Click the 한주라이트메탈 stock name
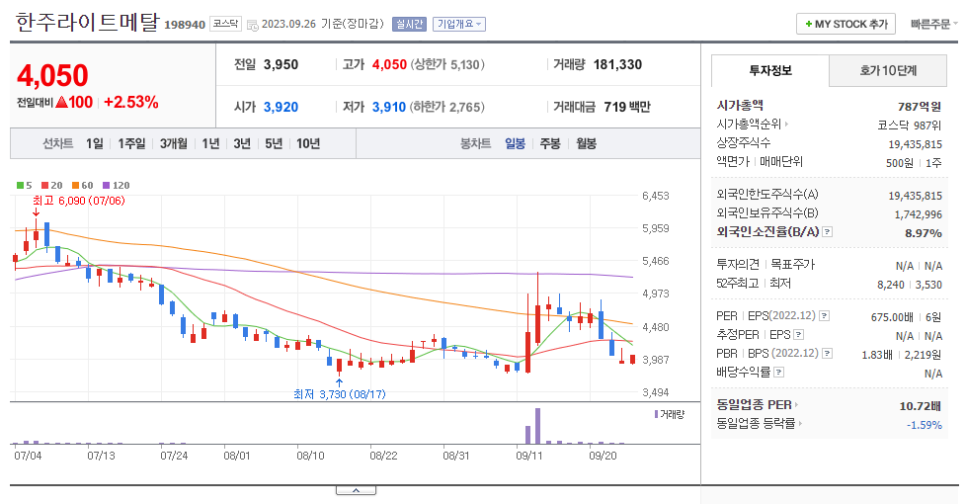This screenshot has width=966, height=504. coord(87,22)
